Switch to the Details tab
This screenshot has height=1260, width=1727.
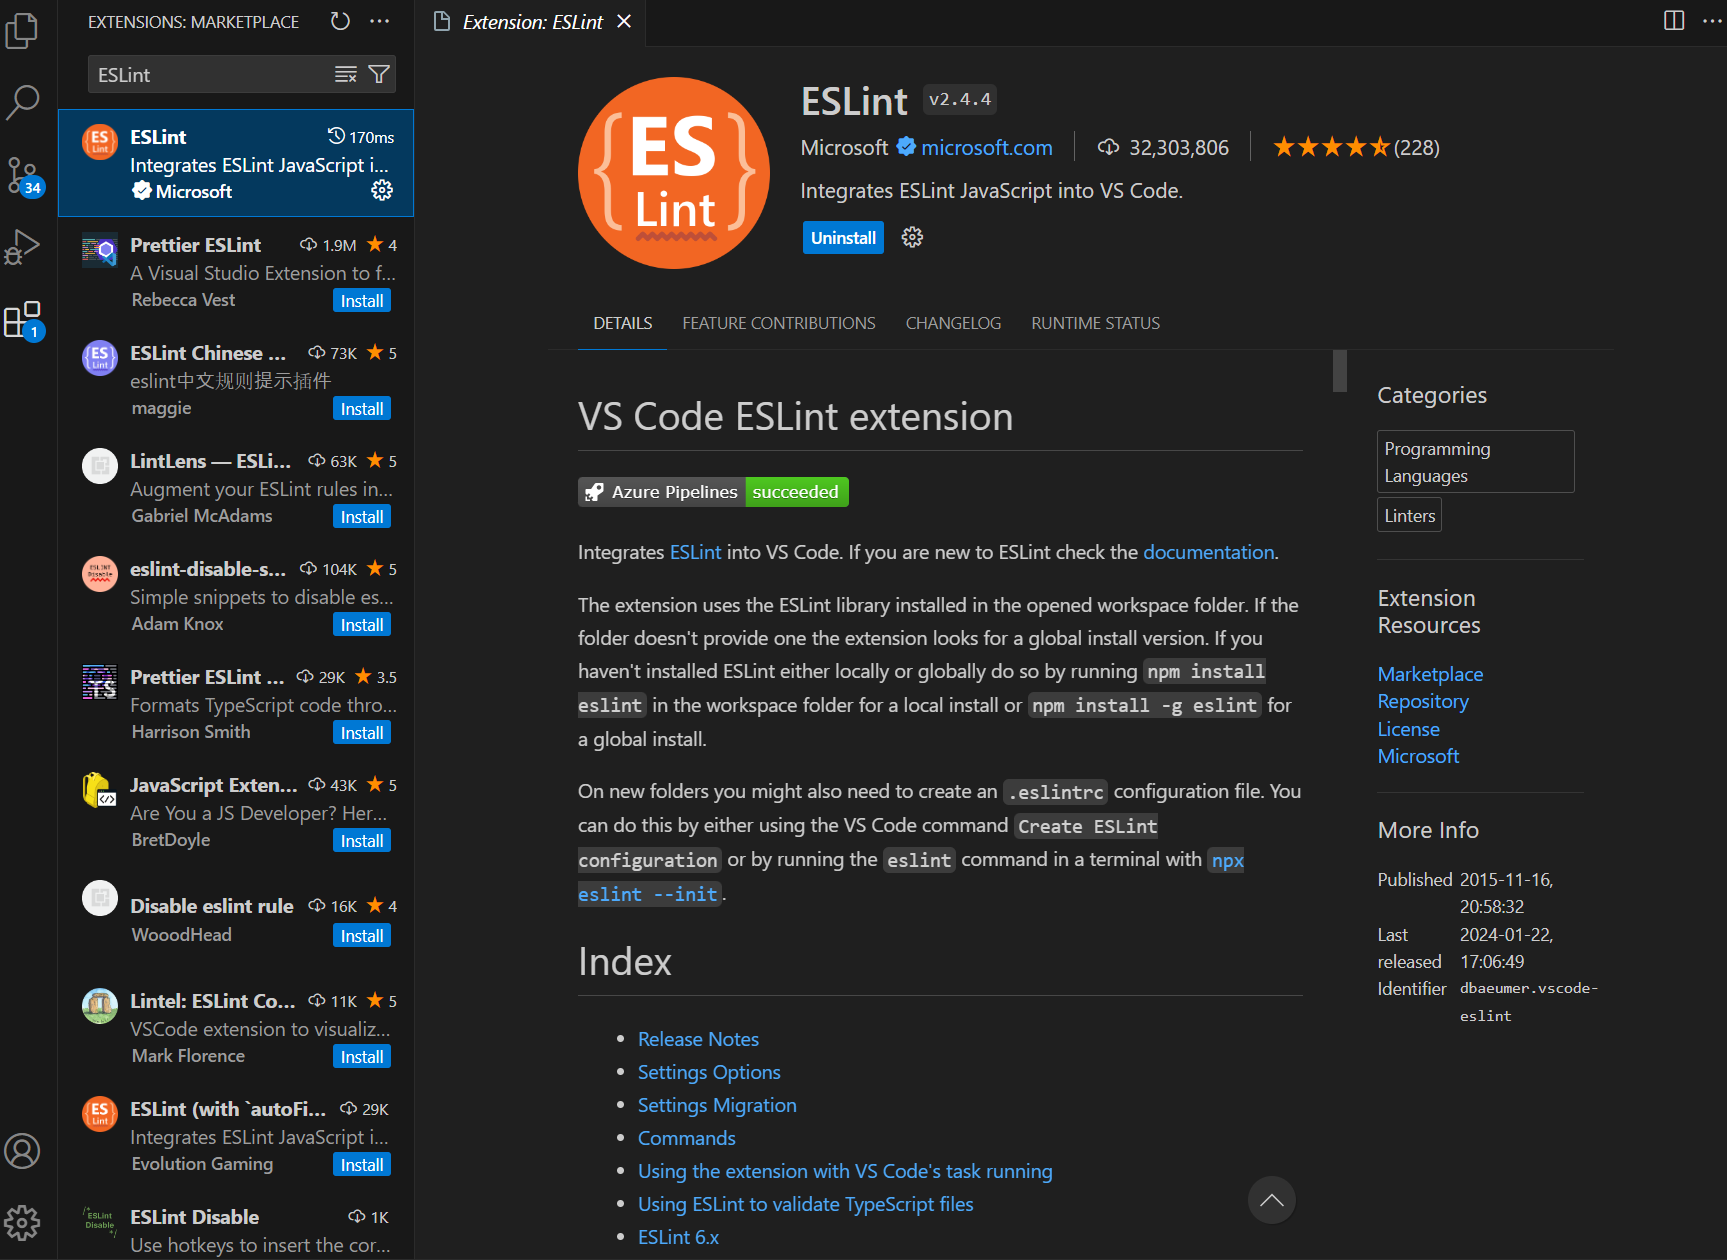[623, 323]
